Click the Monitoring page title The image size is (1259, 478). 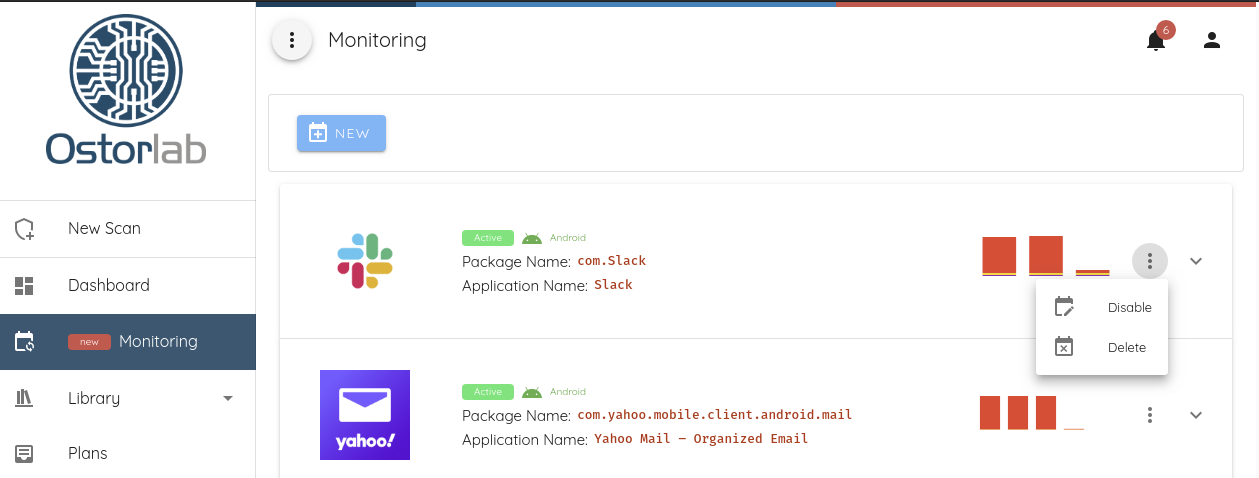point(377,40)
